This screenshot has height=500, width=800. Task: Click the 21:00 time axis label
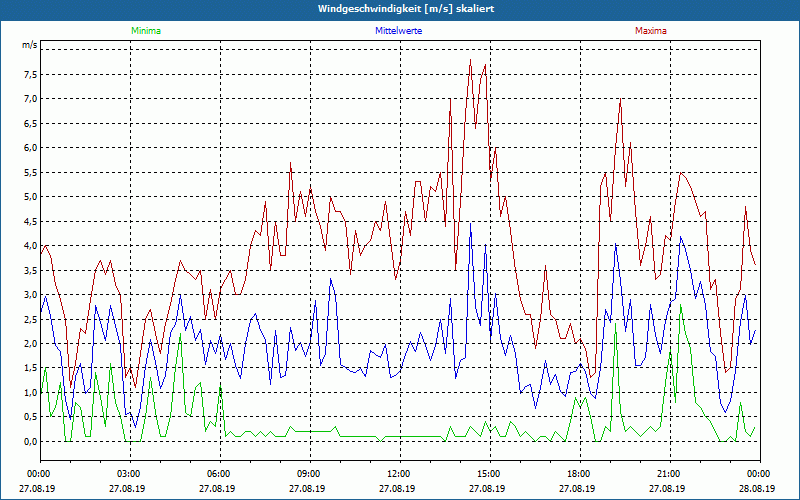coord(670,474)
